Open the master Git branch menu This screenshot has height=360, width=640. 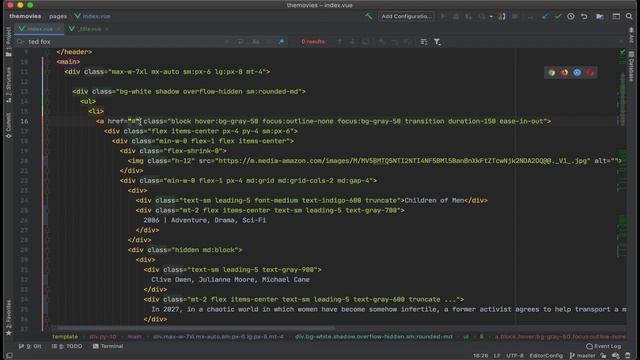click(x=582, y=356)
